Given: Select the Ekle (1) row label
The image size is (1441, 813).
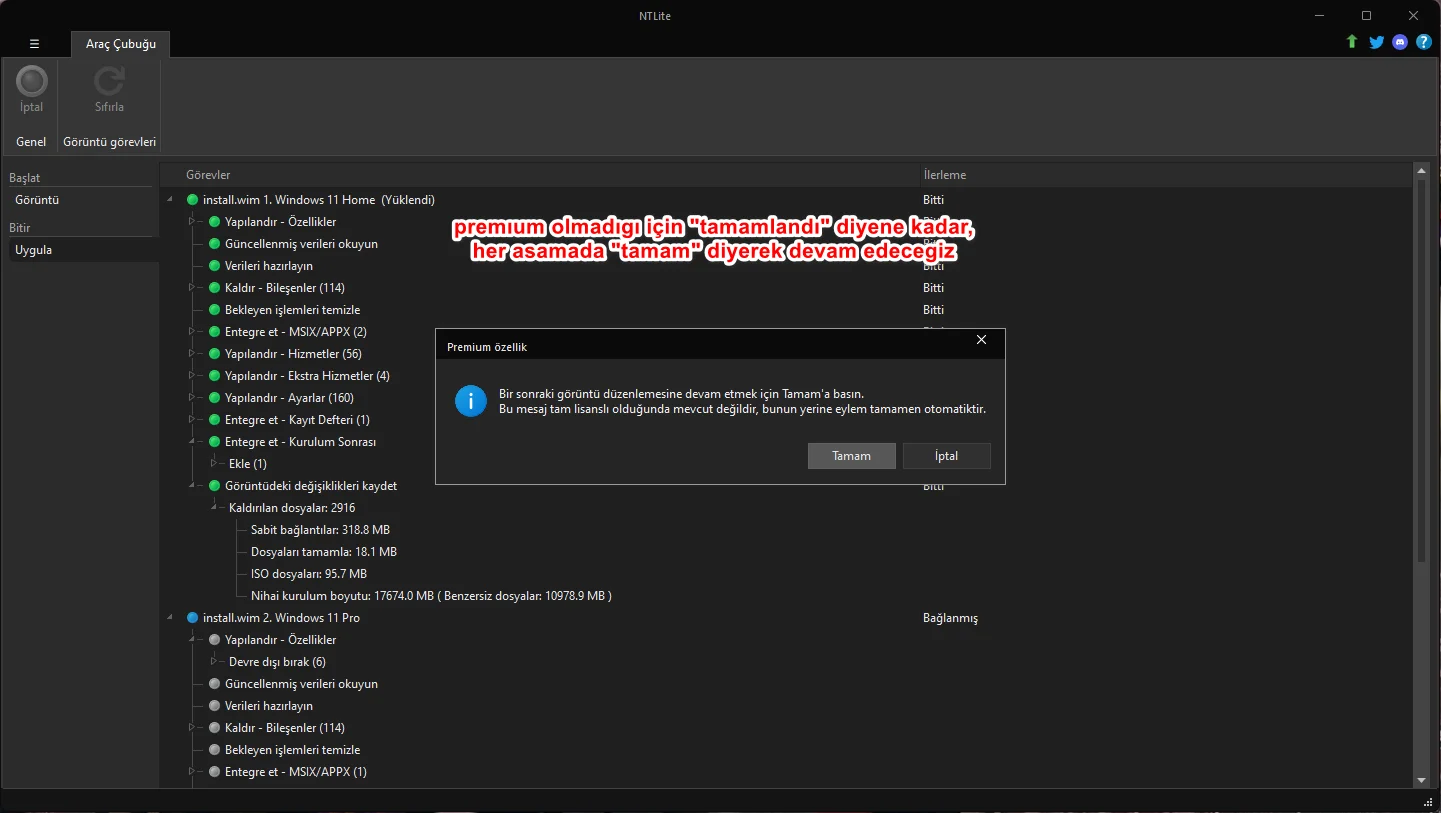Looking at the screenshot, I should point(248,464).
